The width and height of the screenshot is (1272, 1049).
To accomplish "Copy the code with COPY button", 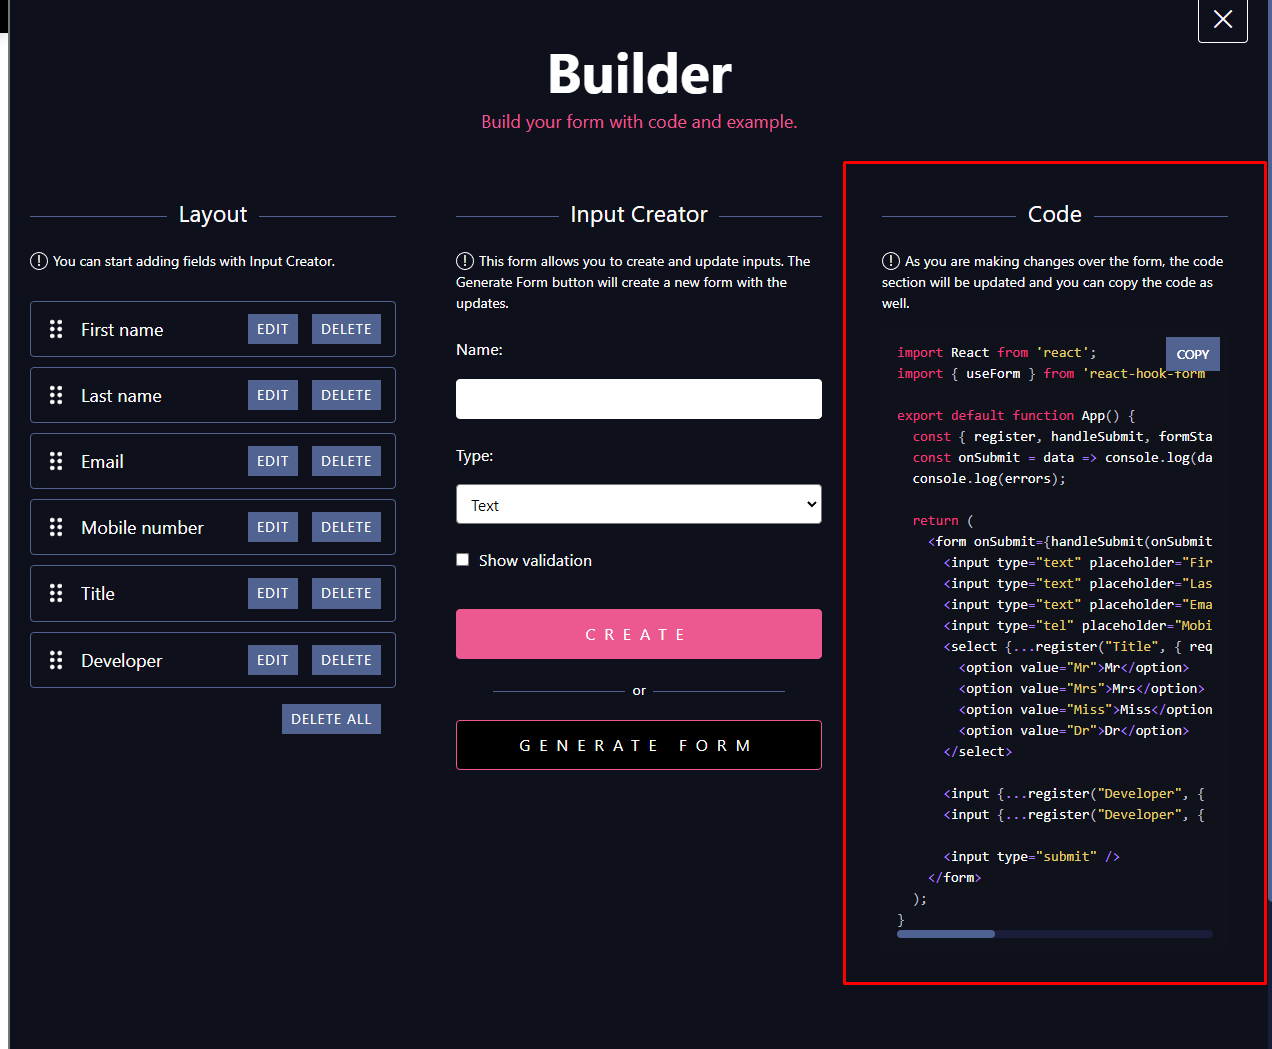I will pos(1193,354).
